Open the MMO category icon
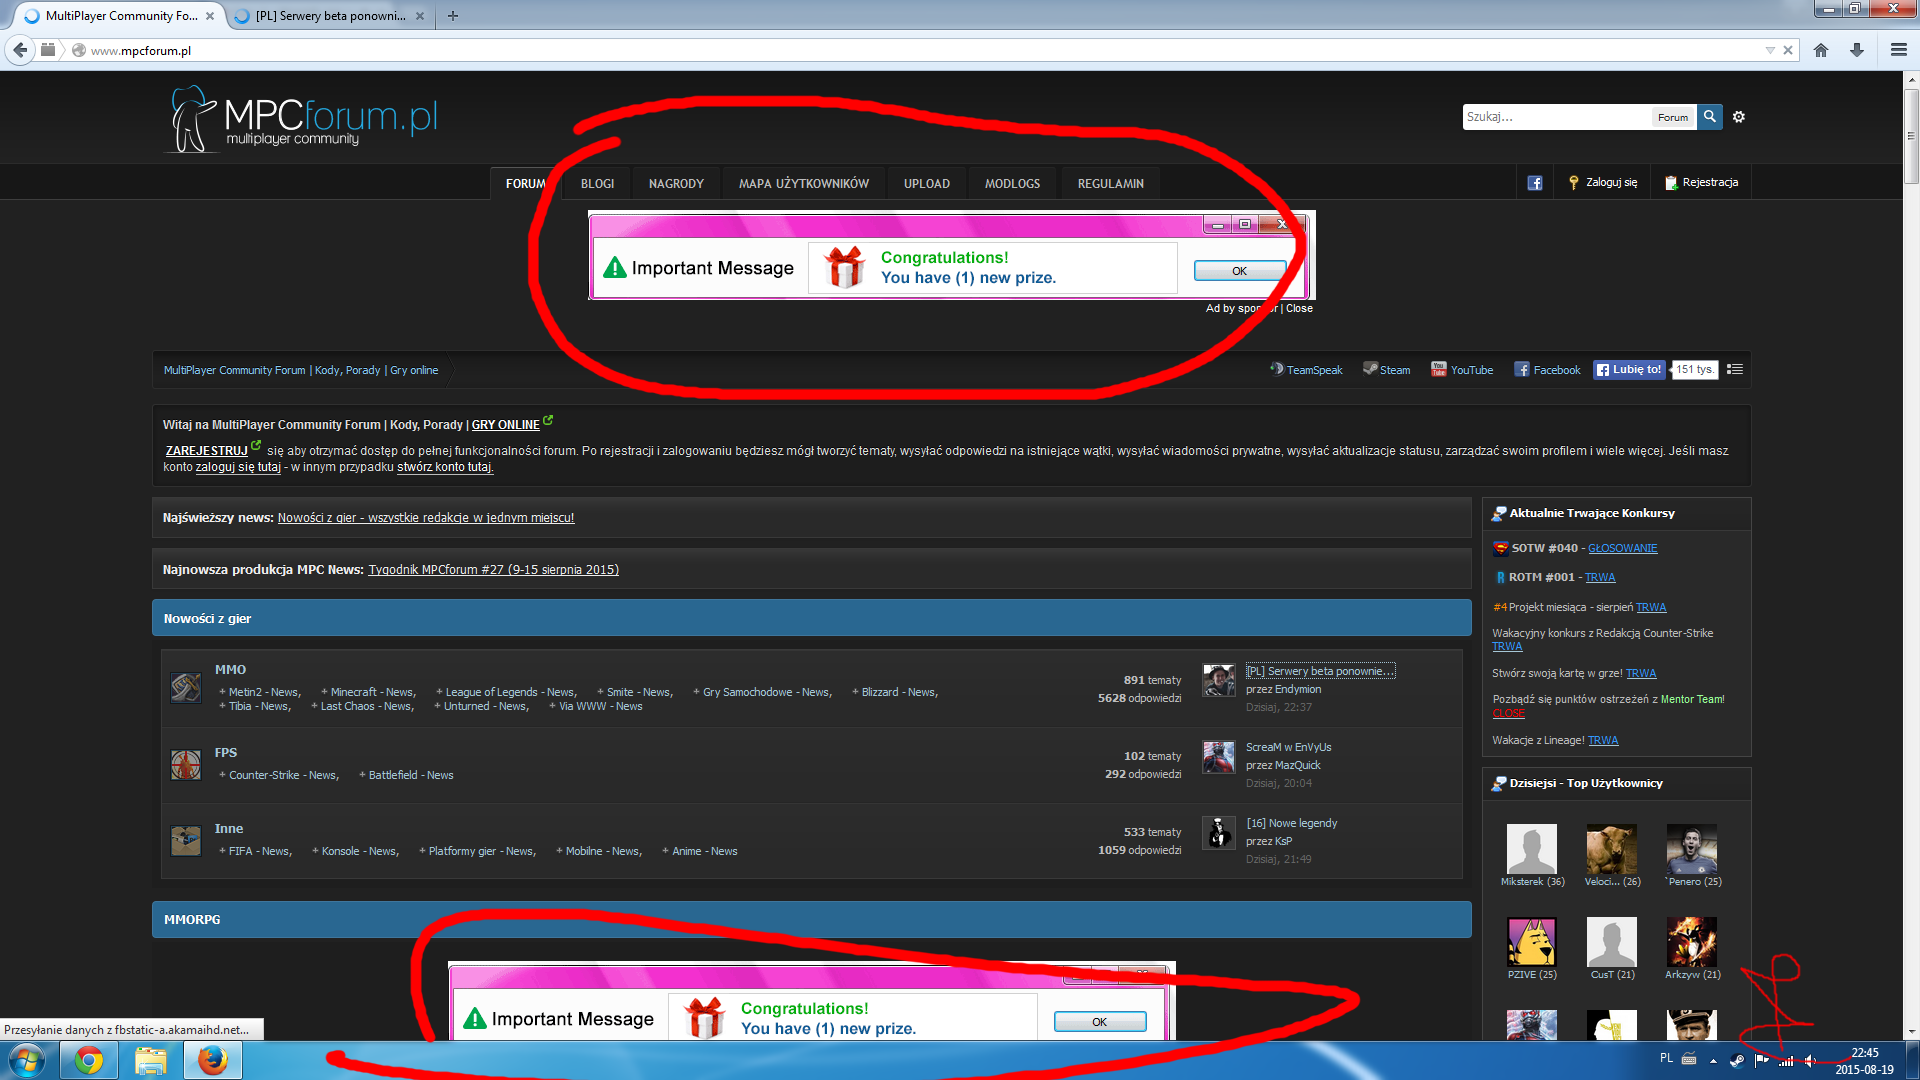The height and width of the screenshot is (1080, 1920). (186, 688)
